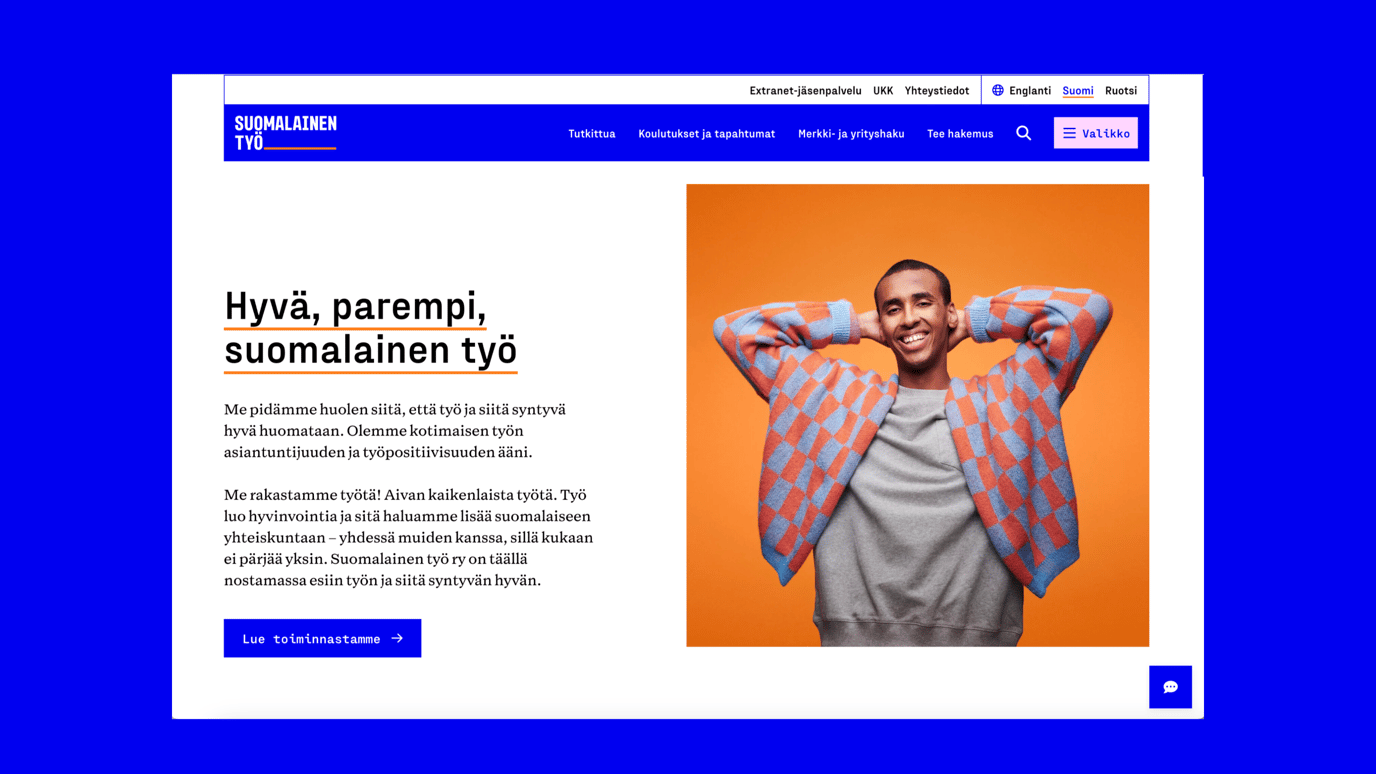Click the man in checkered cardigan photo
The height and width of the screenshot is (774, 1376).
[x=917, y=415]
